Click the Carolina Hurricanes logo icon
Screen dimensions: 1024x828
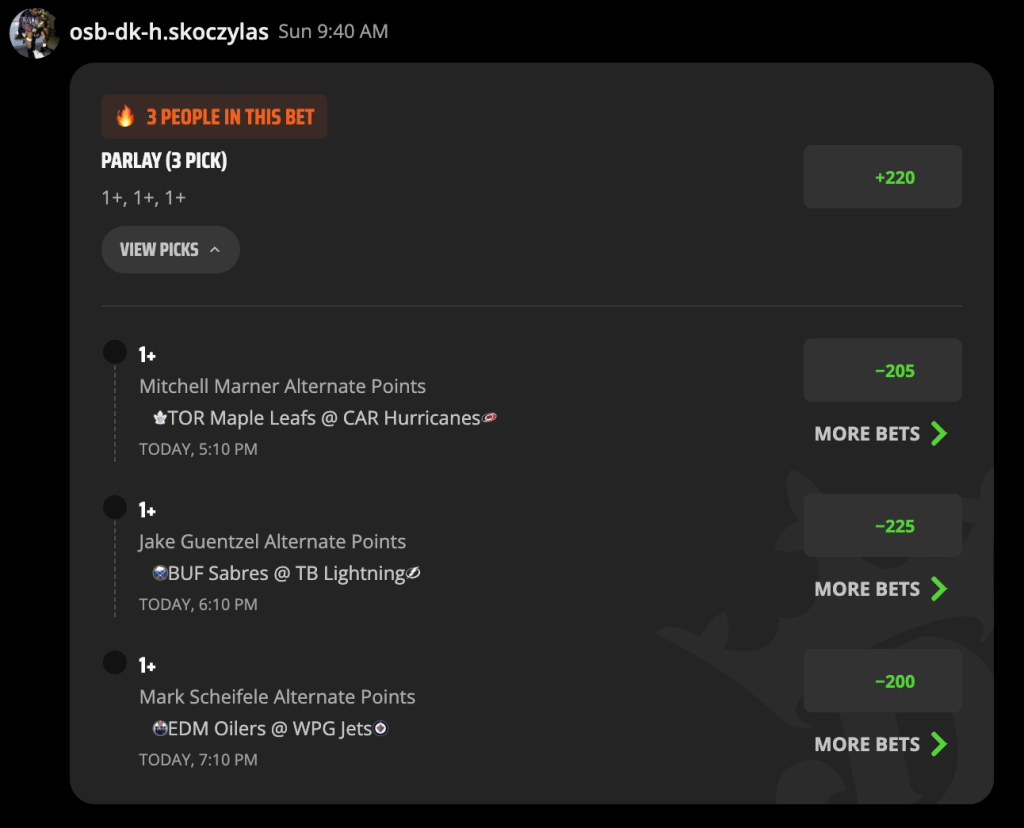click(x=489, y=417)
